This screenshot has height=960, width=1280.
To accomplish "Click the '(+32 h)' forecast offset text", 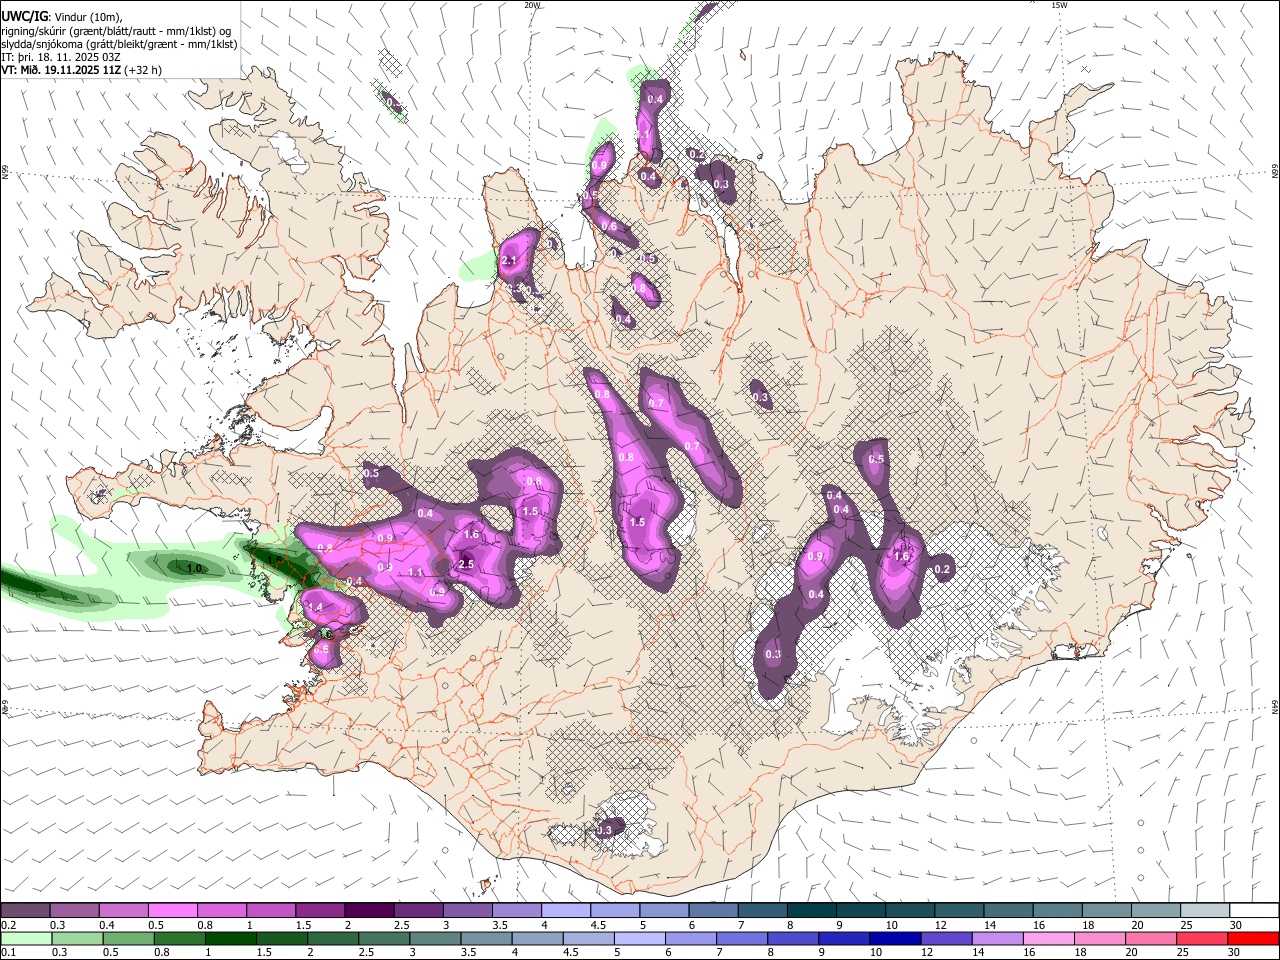I will (143, 70).
